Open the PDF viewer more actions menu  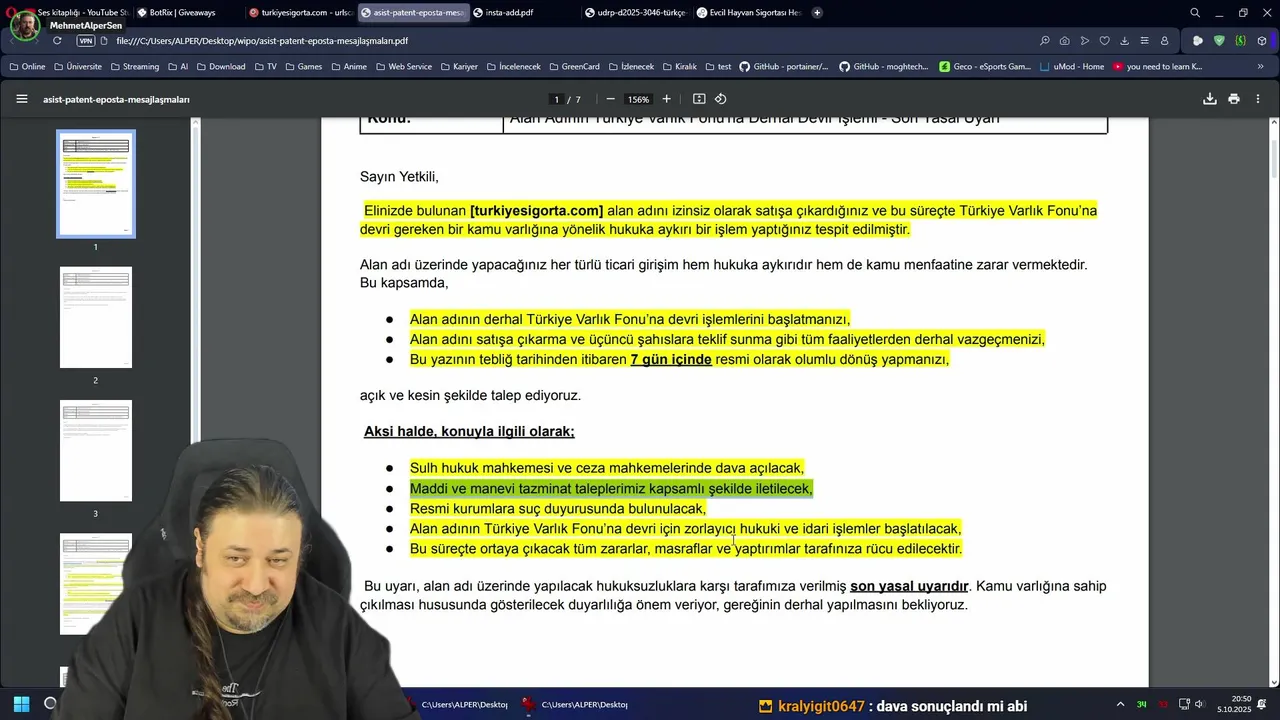[1258, 99]
